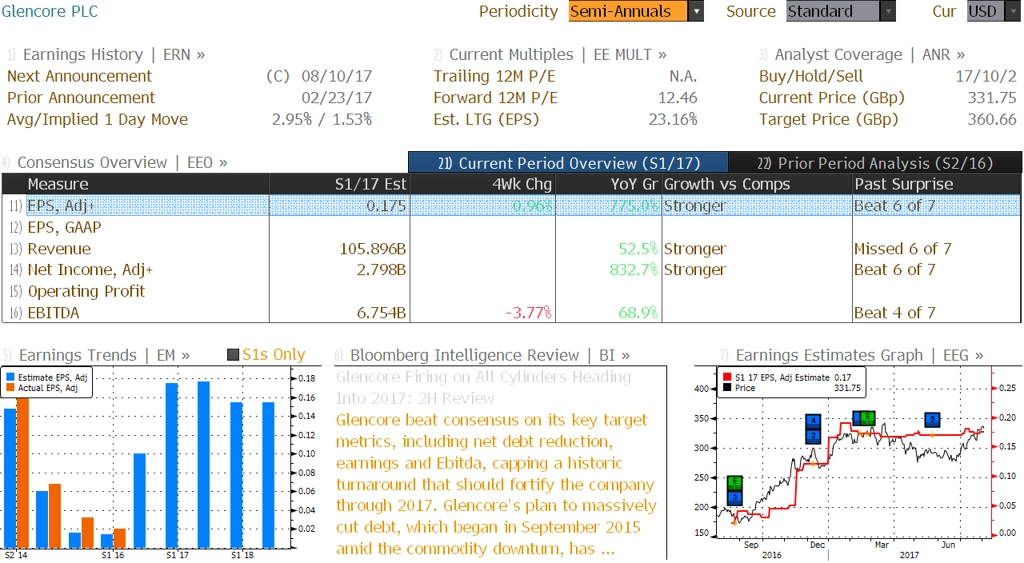The width and height of the screenshot is (1024, 563).
Task: Switch to Prior Period Analysis (S2/16) tab
Action: 875,163
